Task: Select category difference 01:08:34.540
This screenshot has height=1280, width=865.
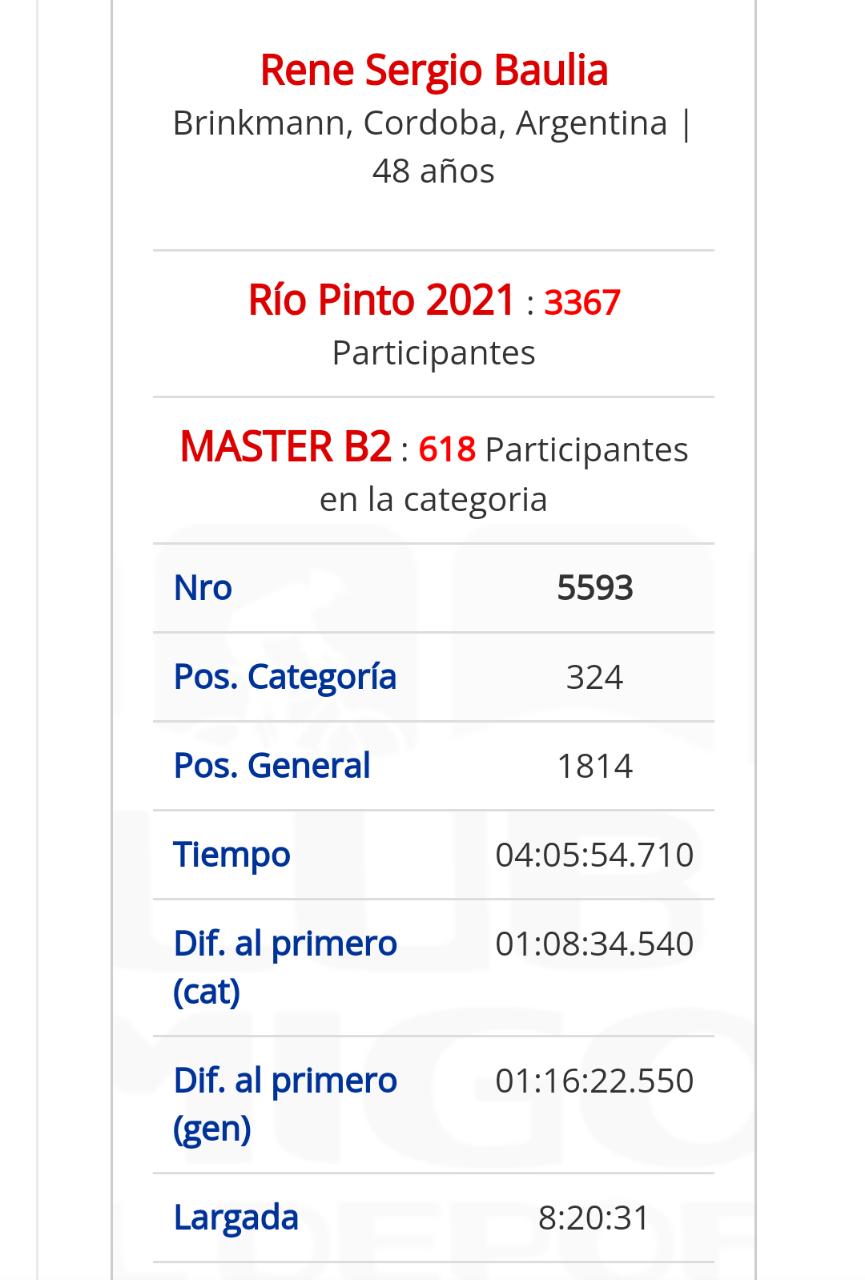Action: [x=595, y=945]
